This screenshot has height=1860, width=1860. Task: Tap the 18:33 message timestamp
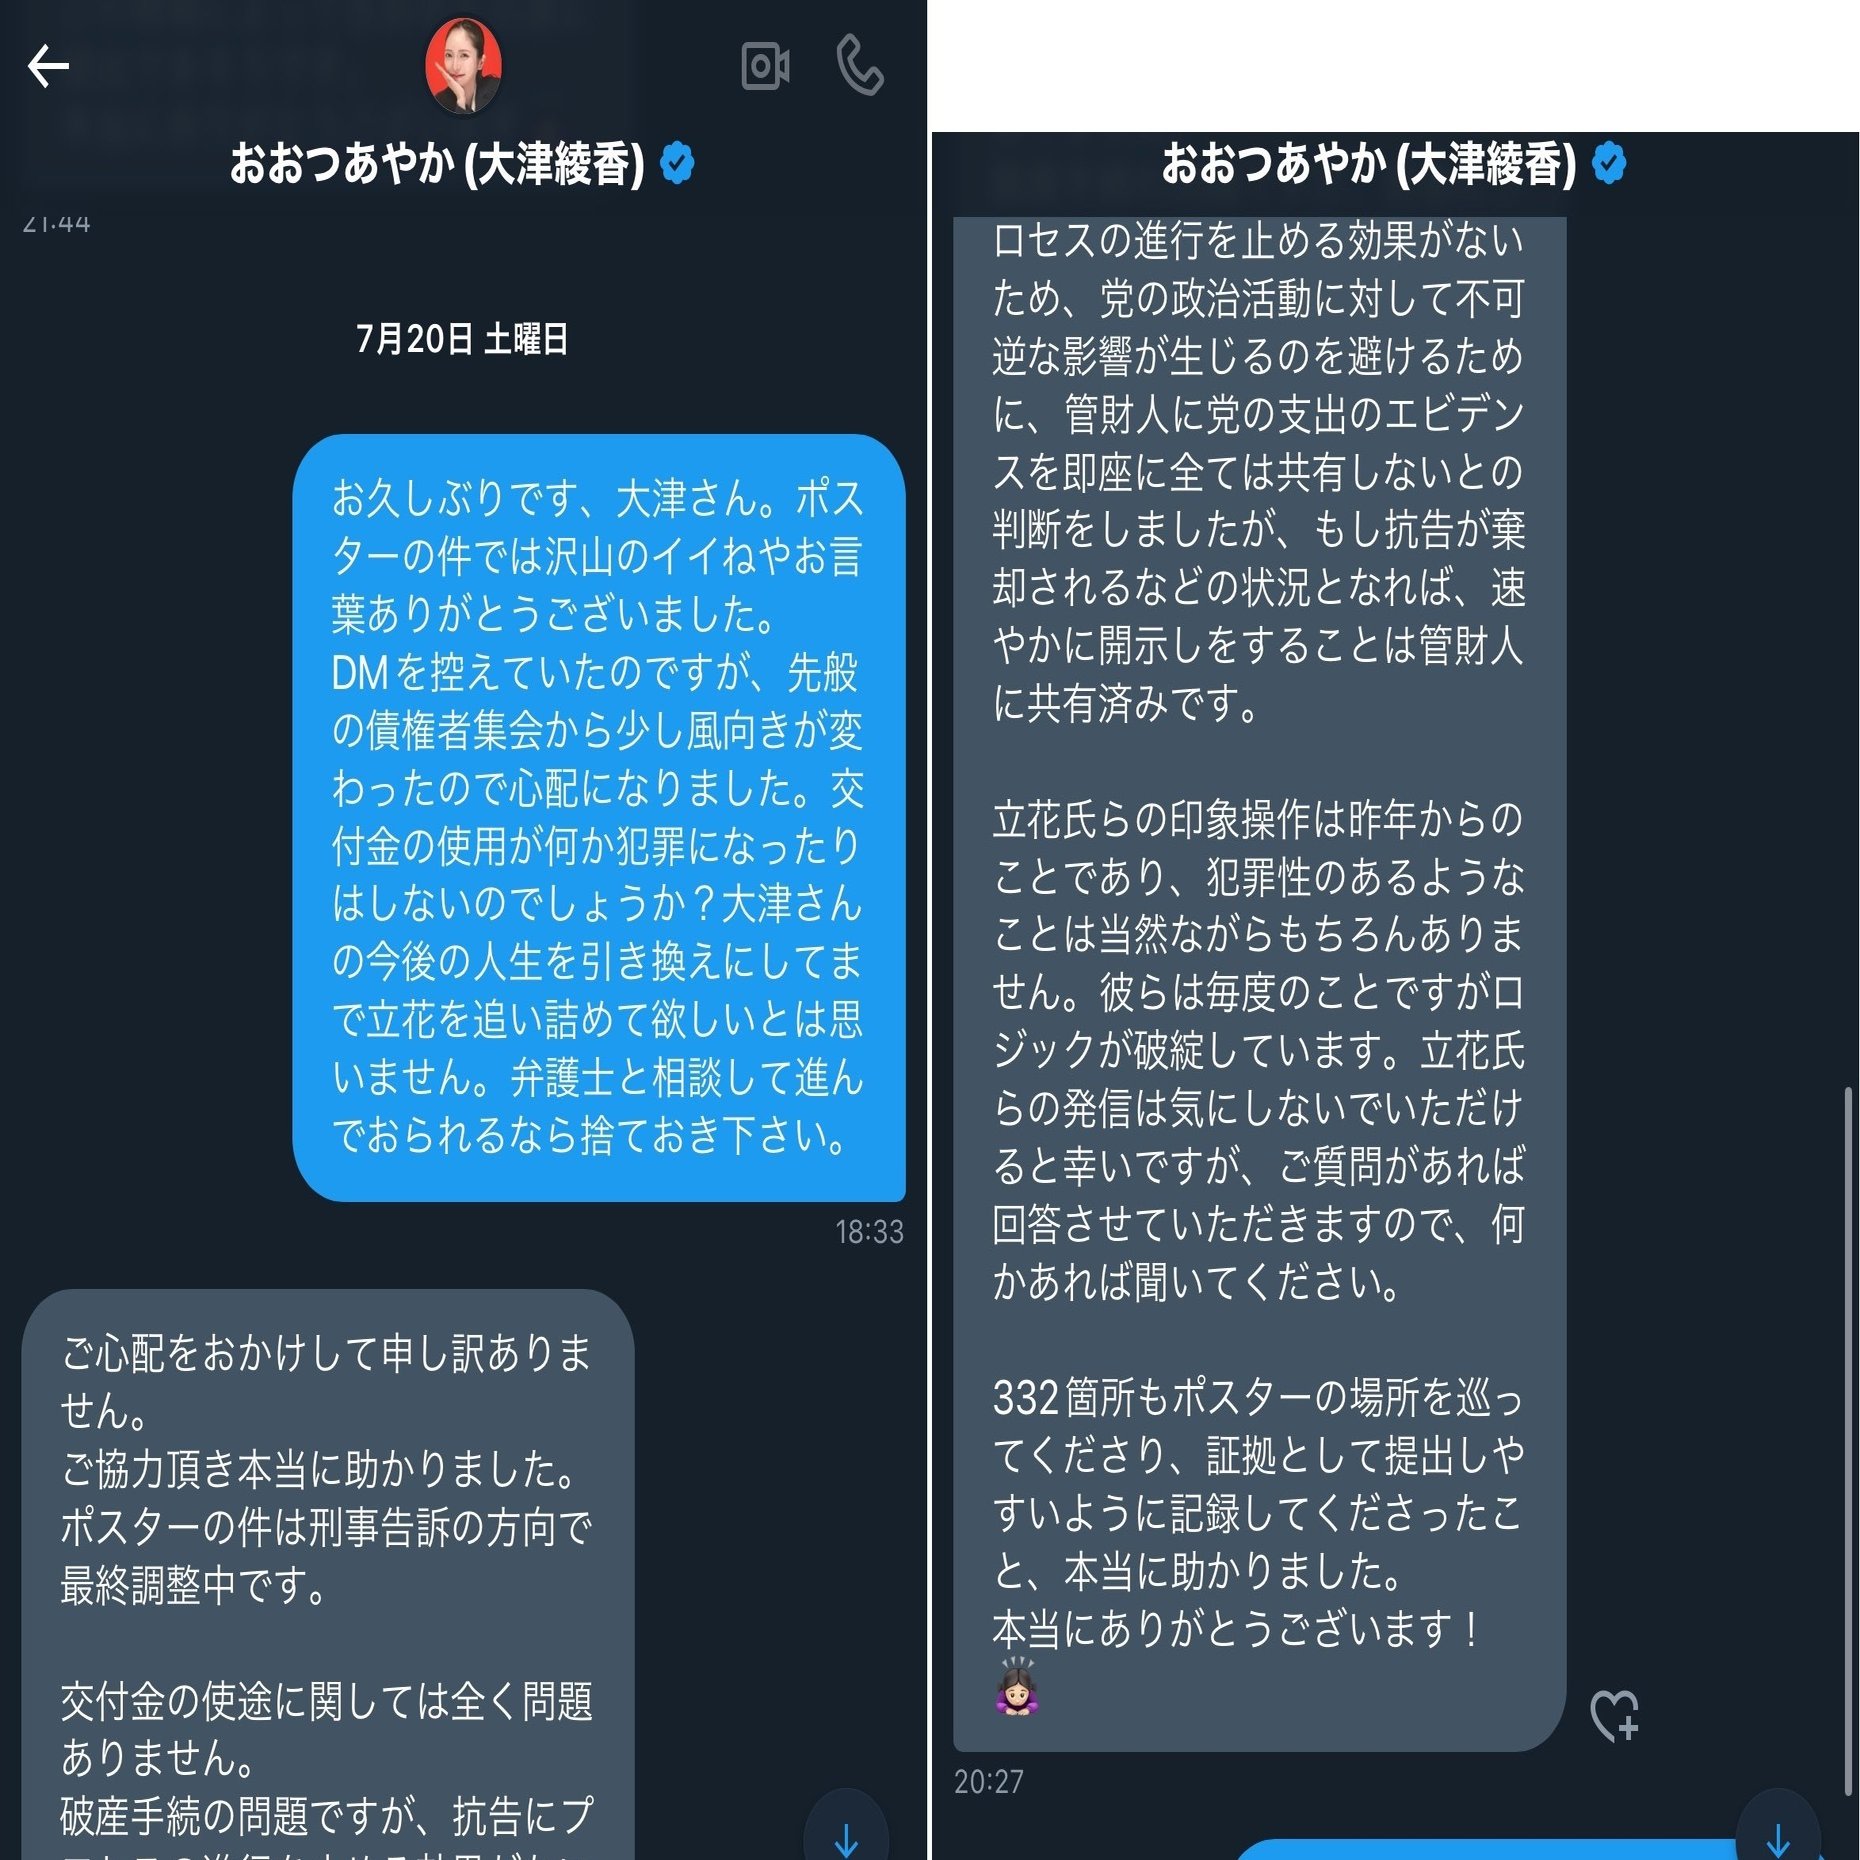pos(869,1231)
